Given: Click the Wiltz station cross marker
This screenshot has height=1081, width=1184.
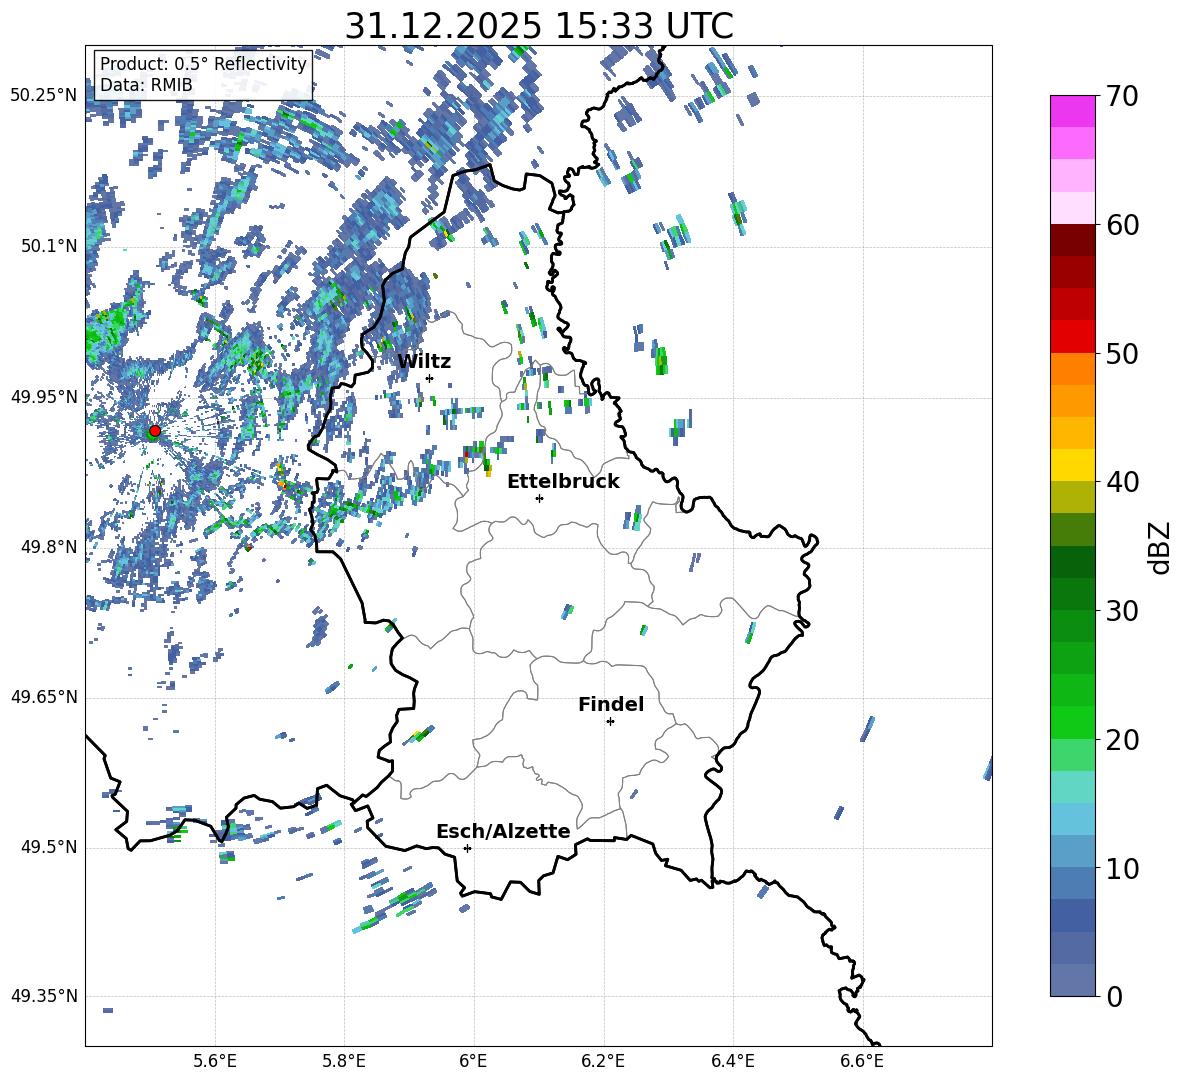Looking at the screenshot, I should pyautogui.click(x=429, y=378).
